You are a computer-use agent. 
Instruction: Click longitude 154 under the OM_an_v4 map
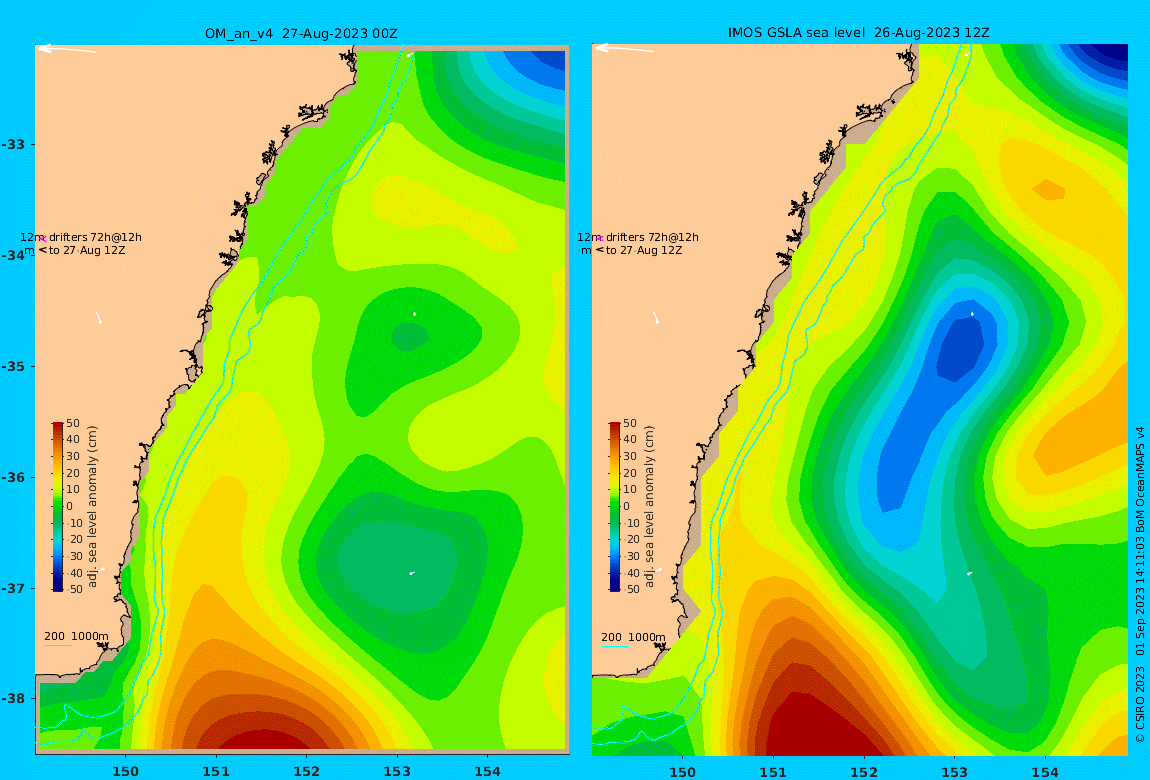(488, 771)
